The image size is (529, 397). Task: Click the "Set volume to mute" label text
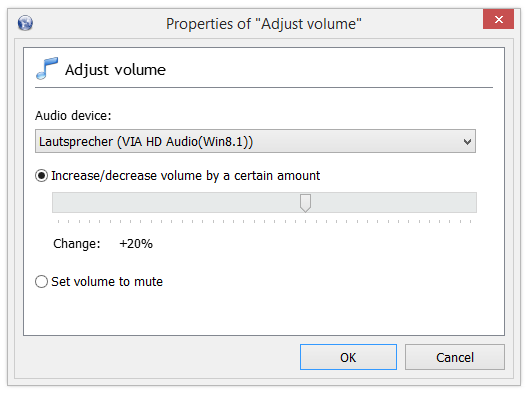coord(107,282)
